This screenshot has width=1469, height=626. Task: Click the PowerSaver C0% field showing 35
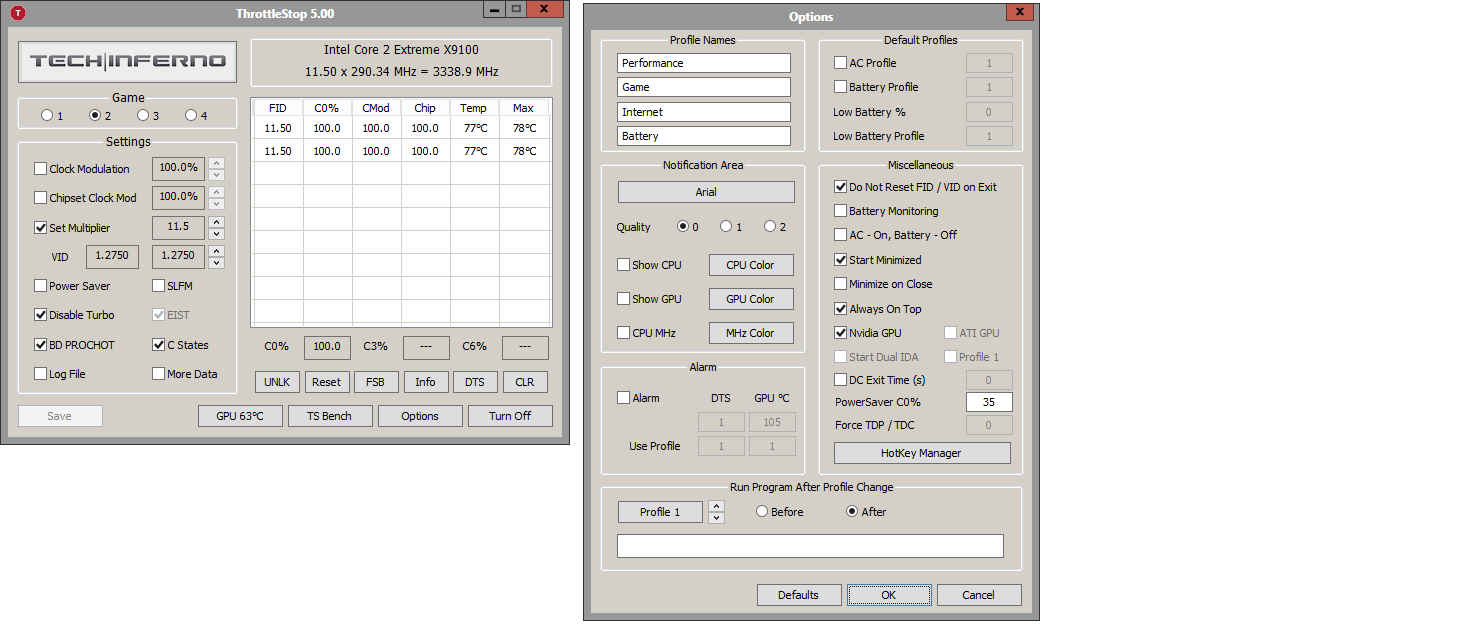point(989,402)
